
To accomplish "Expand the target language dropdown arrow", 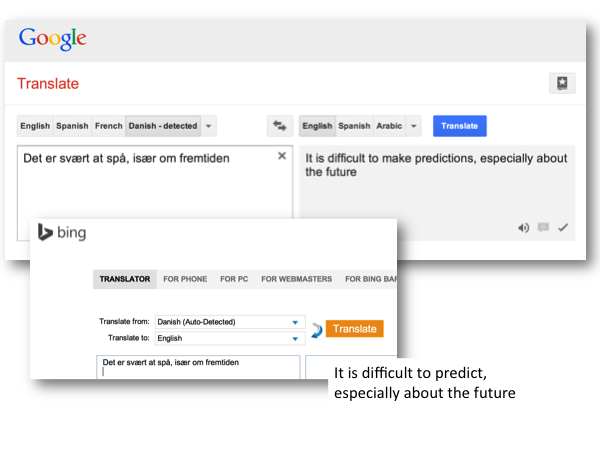I will [415, 126].
